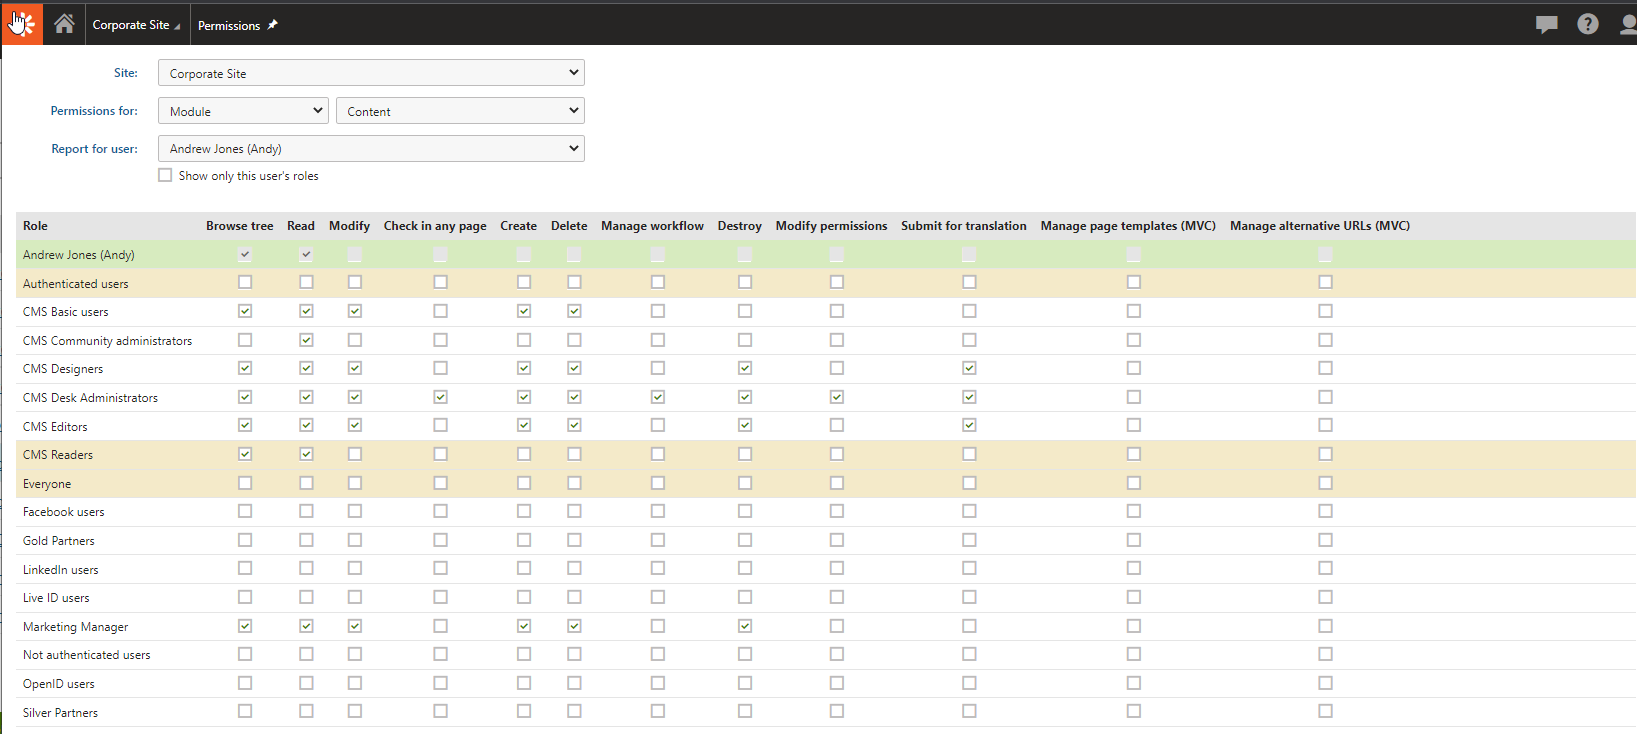Uncheck Destroy permission for Marketing Manager
Viewport: 1637px width, 734px height.
coord(745,626)
